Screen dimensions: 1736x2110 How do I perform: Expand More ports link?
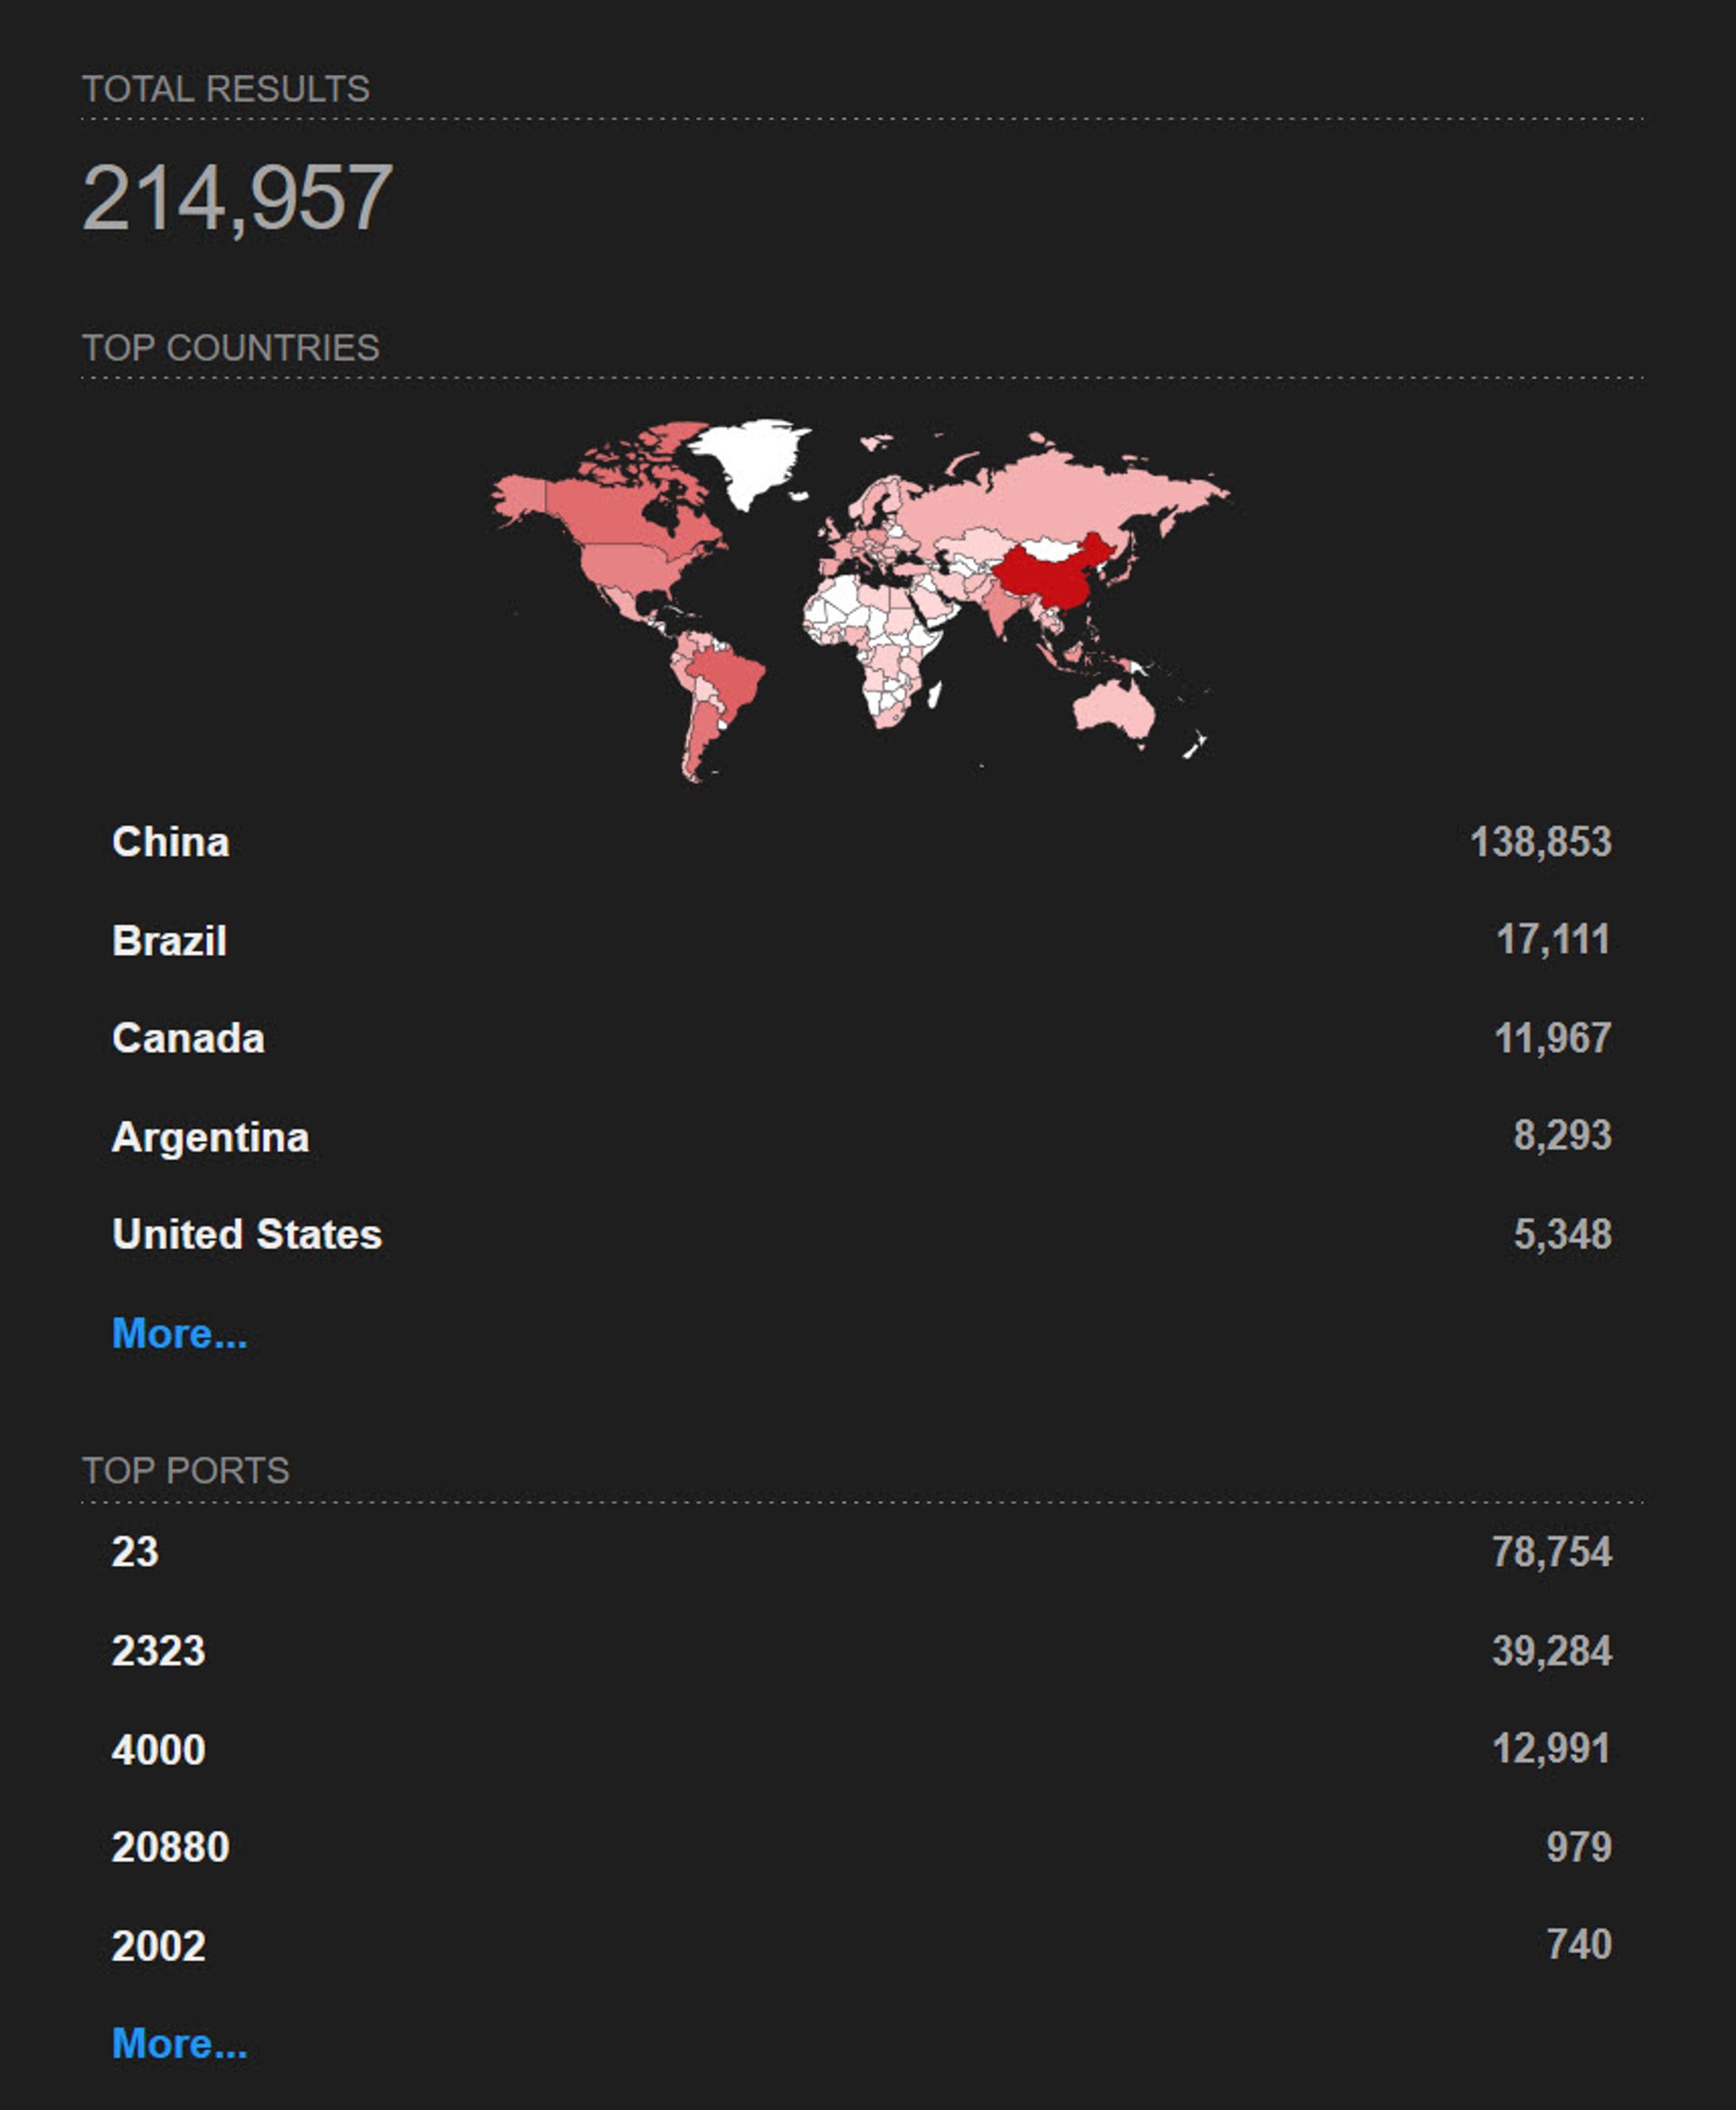(179, 2043)
